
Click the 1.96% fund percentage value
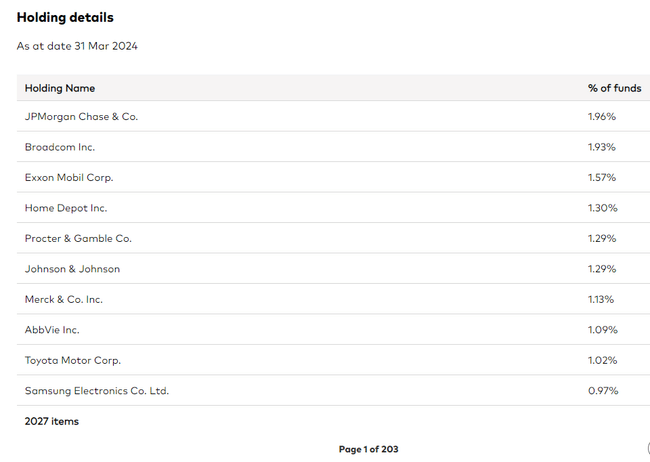602,117
